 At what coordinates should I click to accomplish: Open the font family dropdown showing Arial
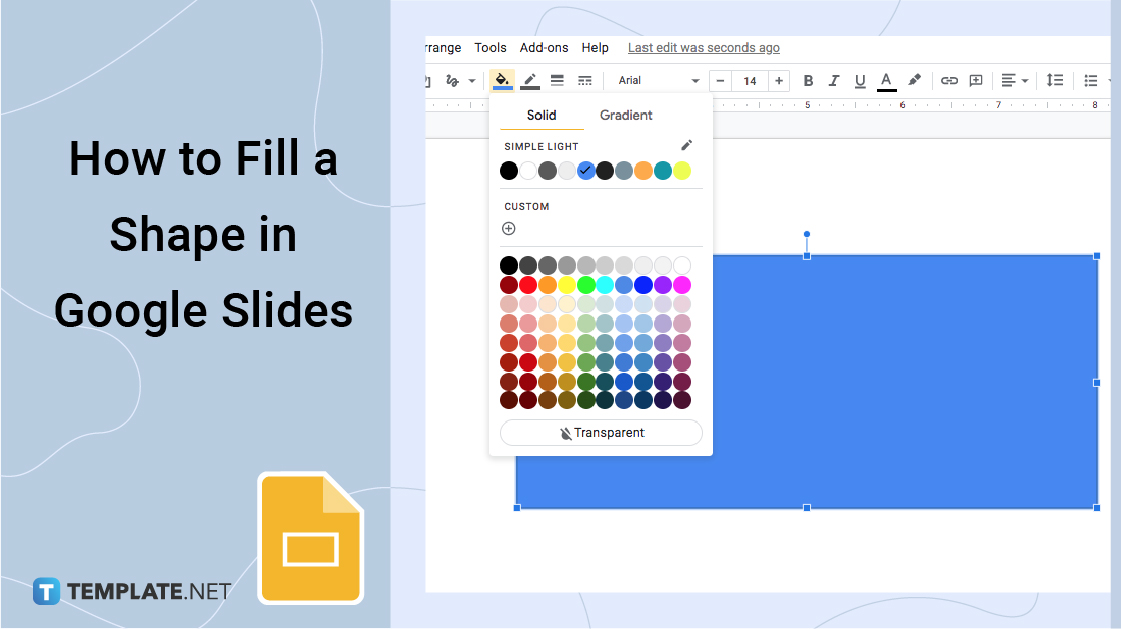tap(655, 80)
